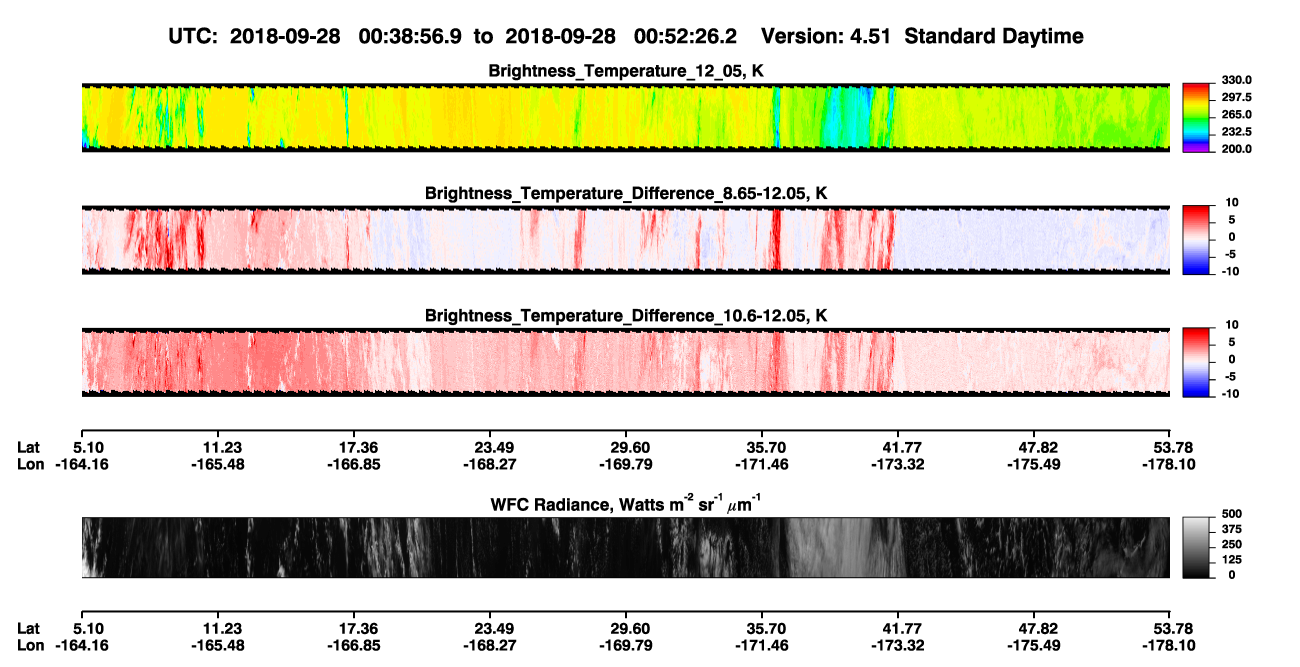This screenshot has height=667, width=1300.
Task: Click the 330.0 colorbar tick label
Action: (x=1237, y=80)
